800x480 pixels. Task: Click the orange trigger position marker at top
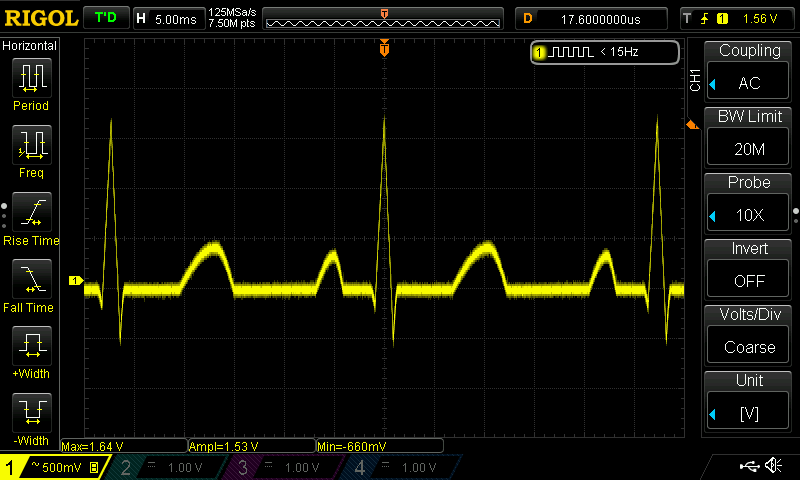coord(384,48)
